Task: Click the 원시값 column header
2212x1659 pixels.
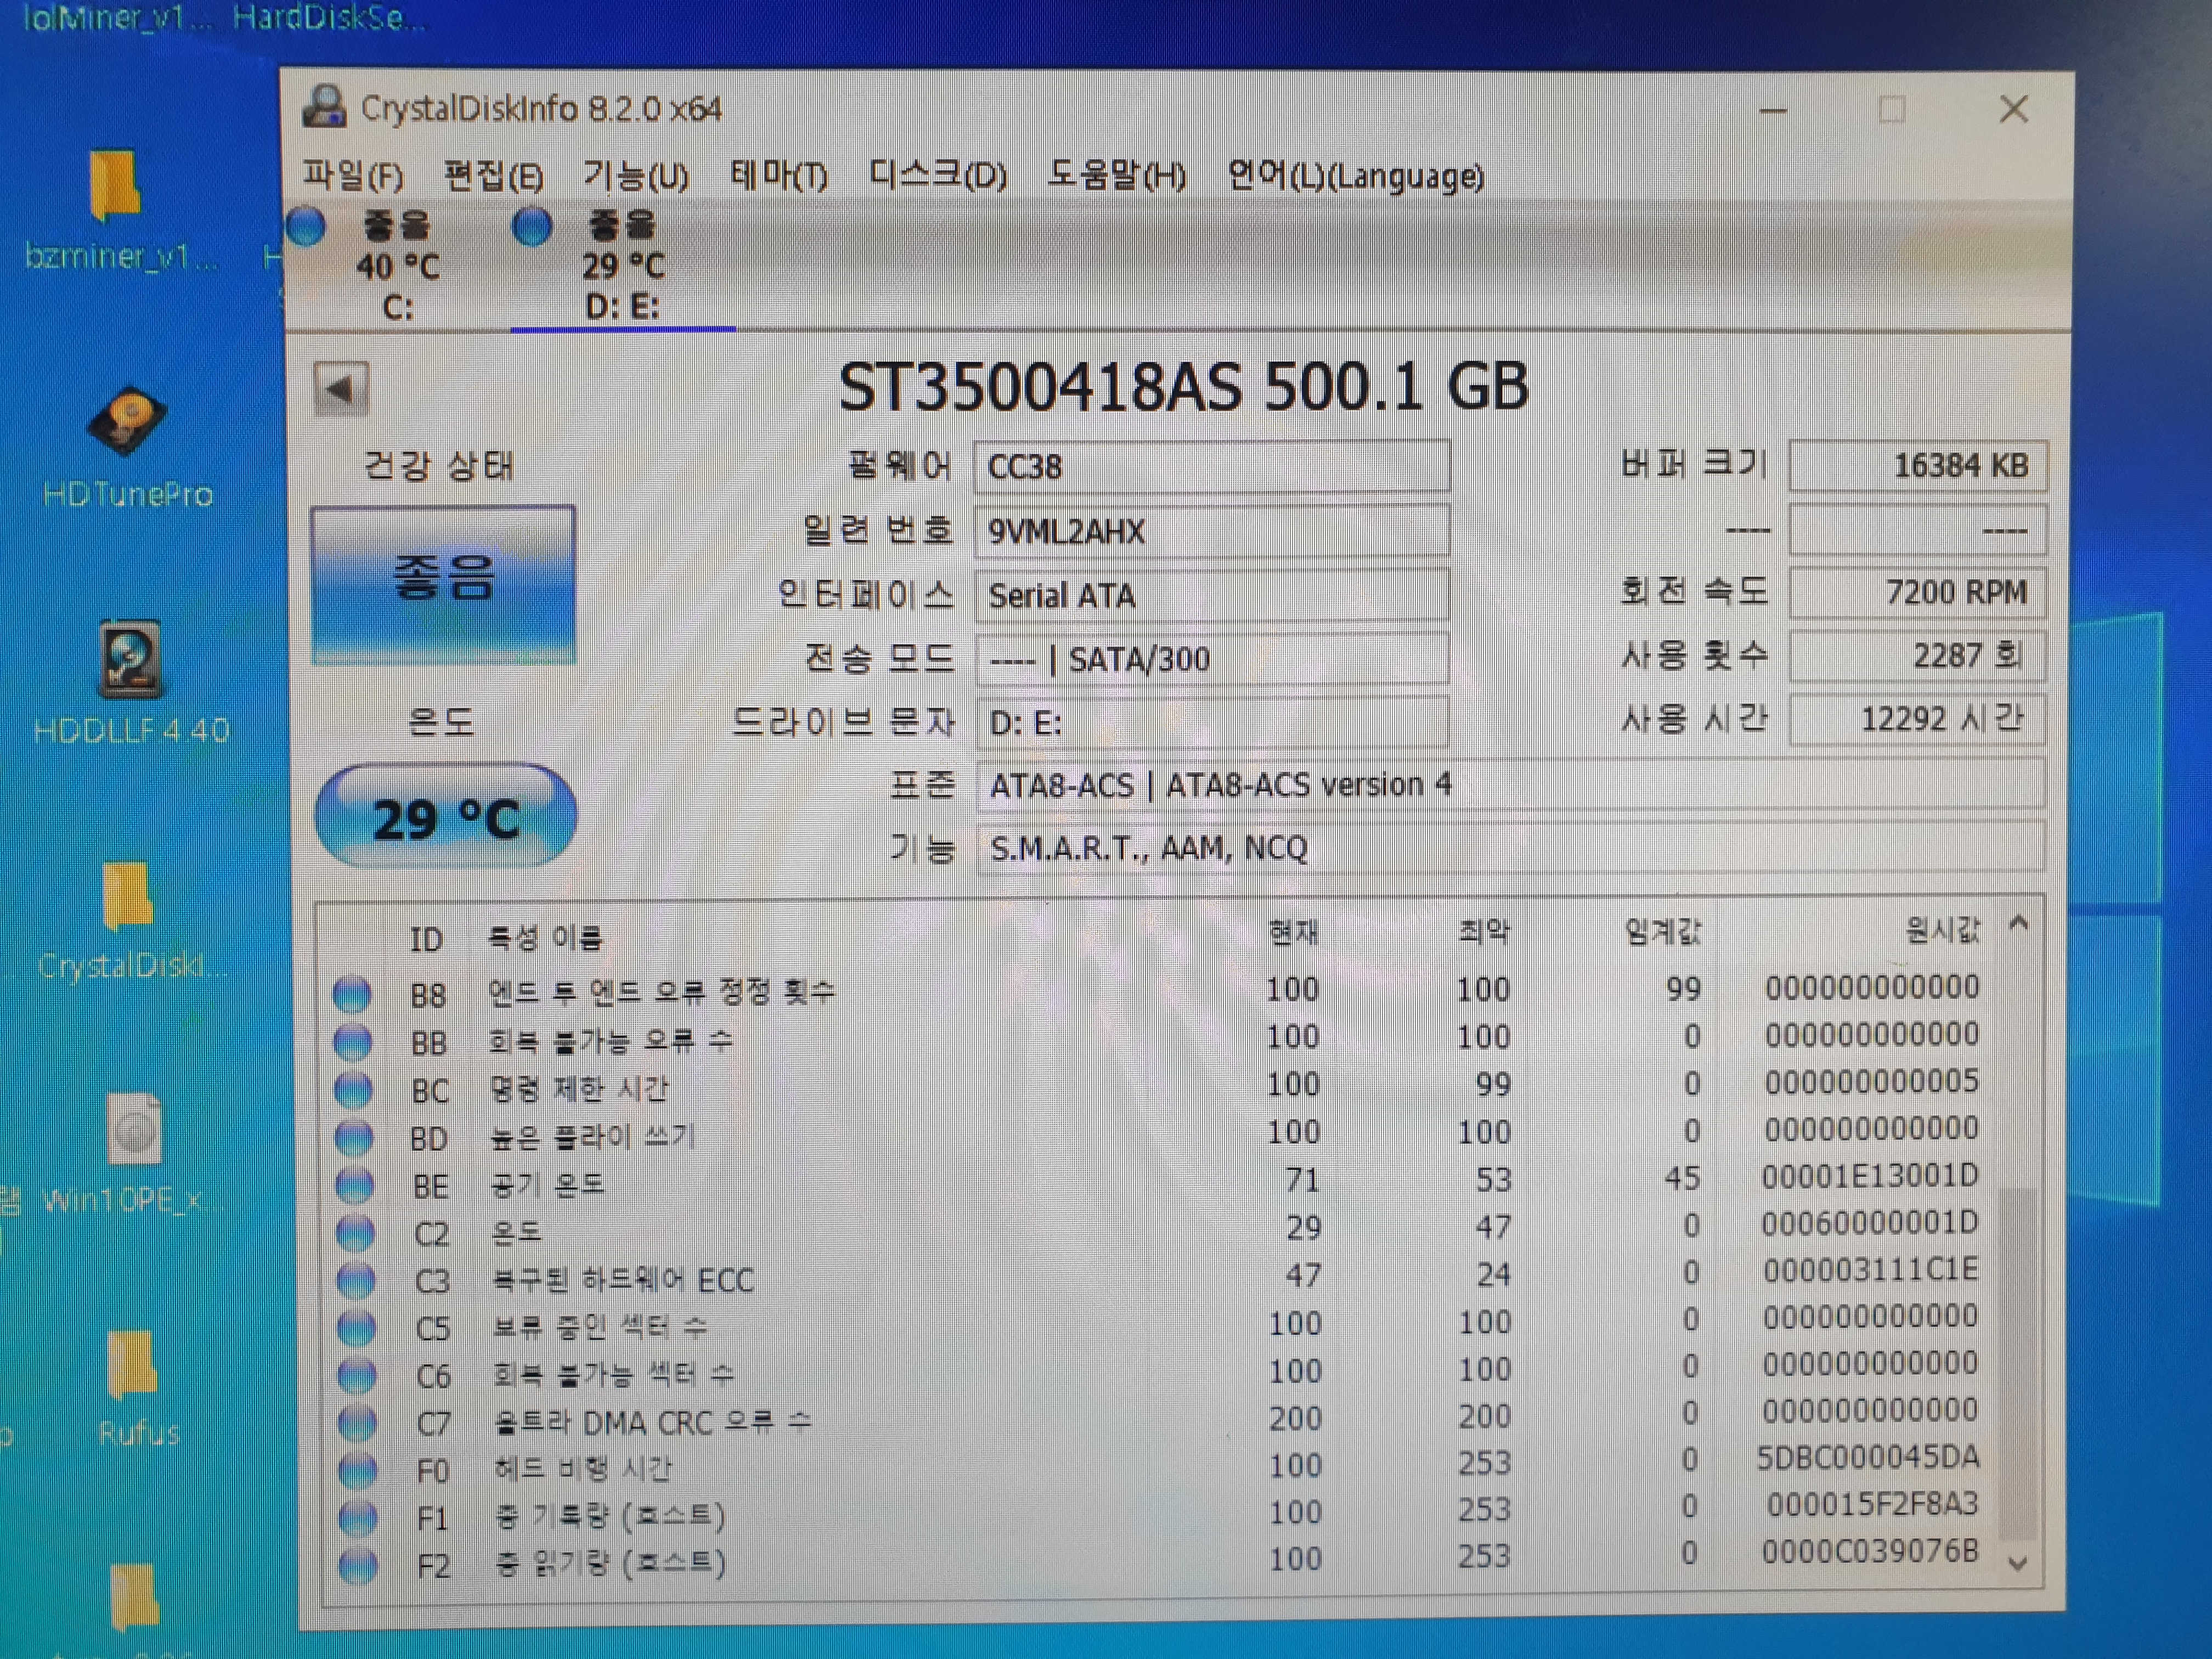Action: pos(1942,930)
